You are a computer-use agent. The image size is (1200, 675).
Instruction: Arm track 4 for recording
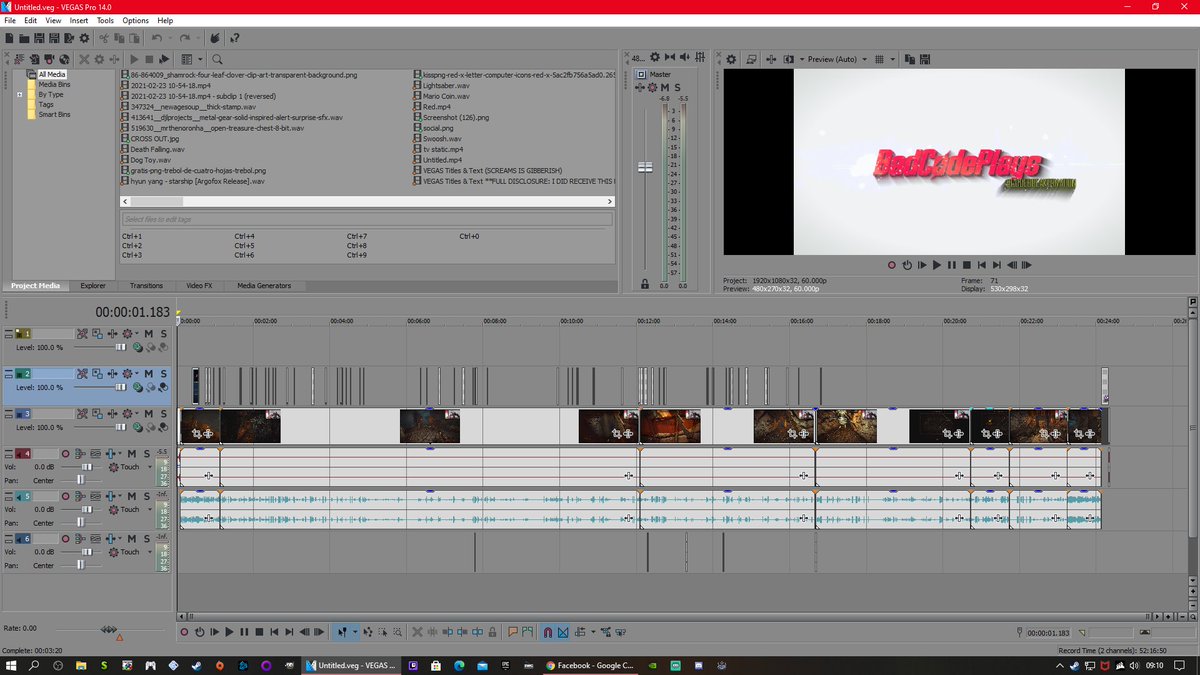click(66, 454)
